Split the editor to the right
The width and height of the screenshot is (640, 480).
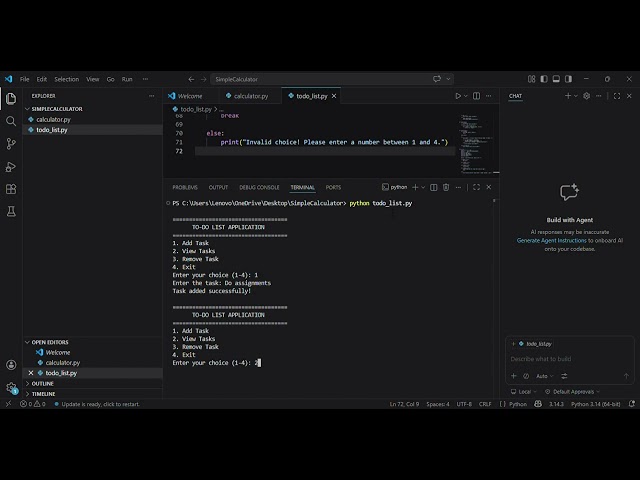[x=476, y=96]
